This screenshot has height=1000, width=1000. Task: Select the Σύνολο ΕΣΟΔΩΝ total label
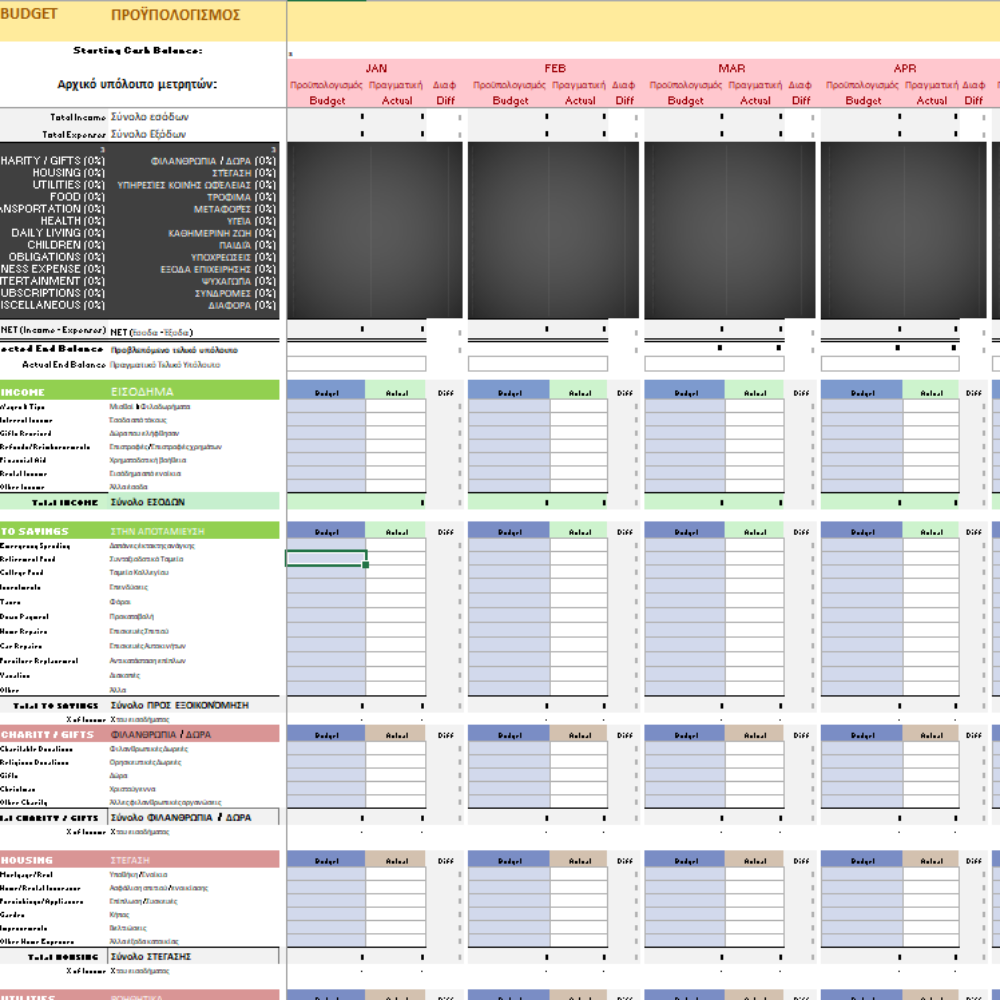pos(147,502)
